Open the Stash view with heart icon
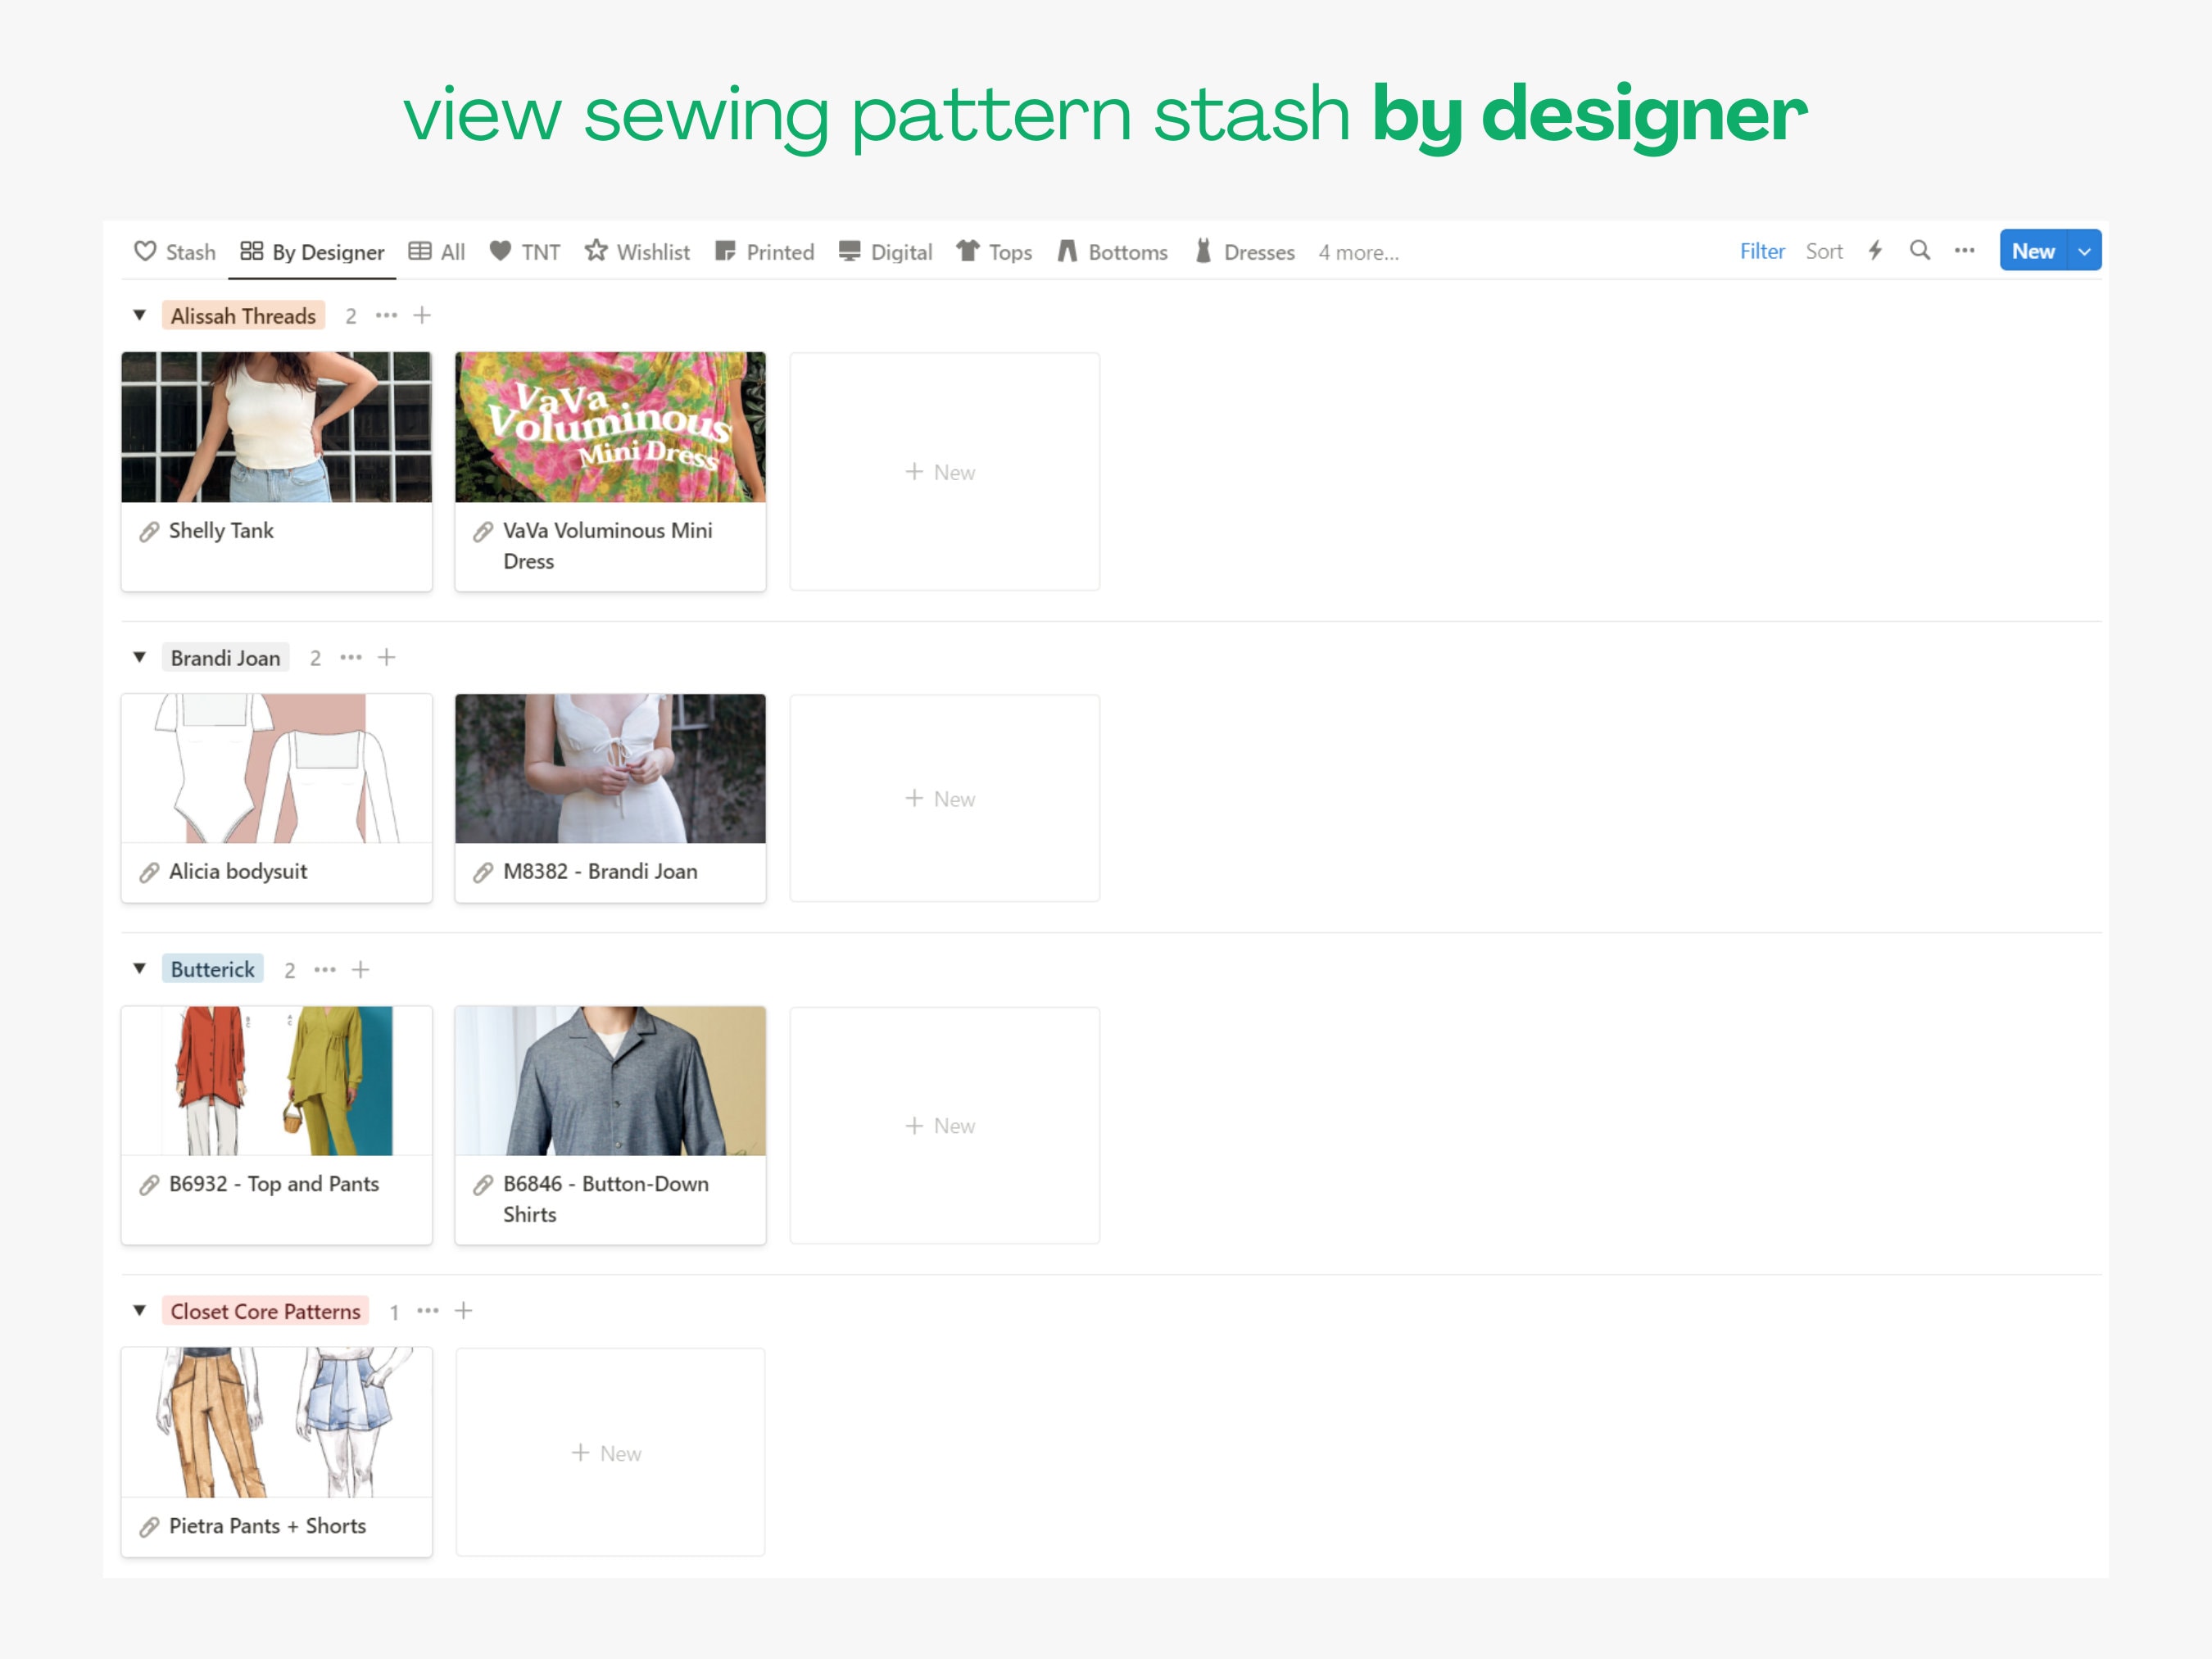Image resolution: width=2212 pixels, height=1659 pixels. [176, 252]
